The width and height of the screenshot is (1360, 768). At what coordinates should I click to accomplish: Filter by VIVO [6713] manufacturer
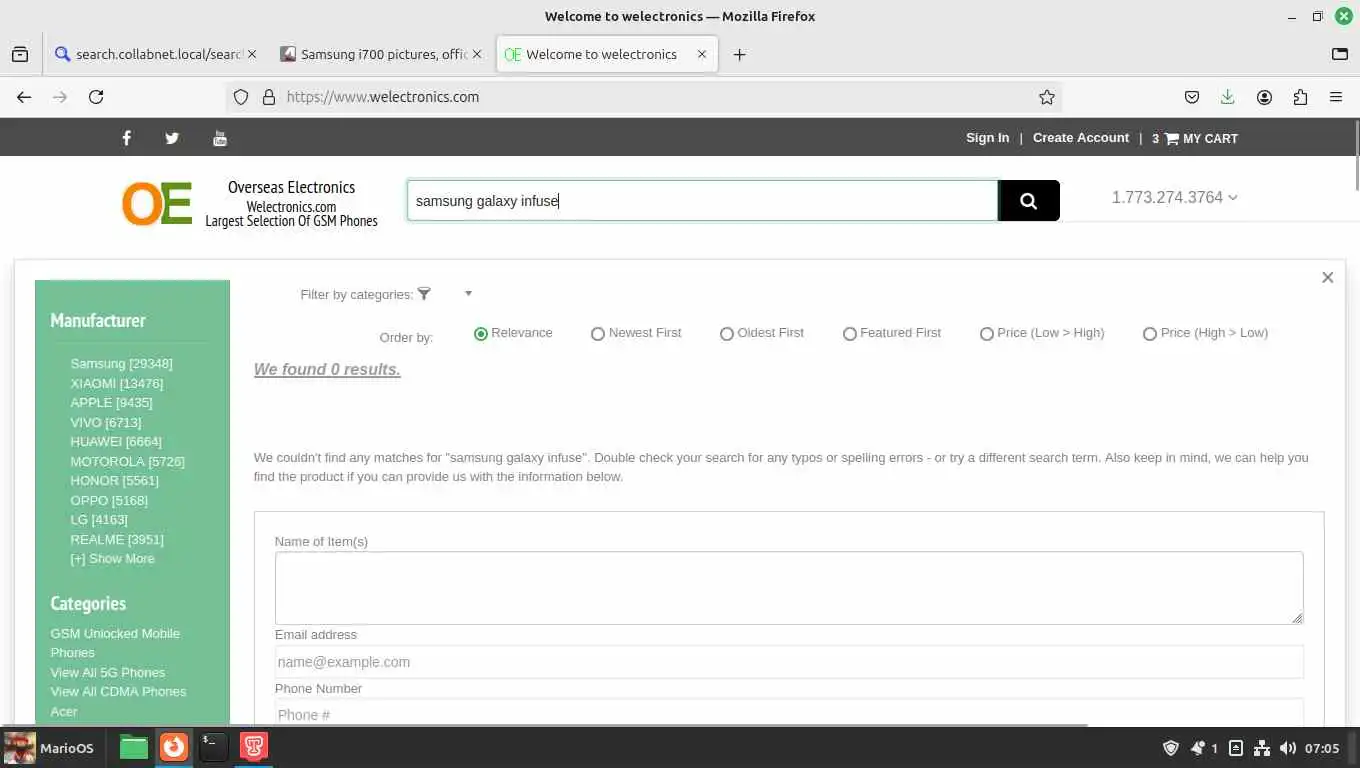click(x=105, y=423)
